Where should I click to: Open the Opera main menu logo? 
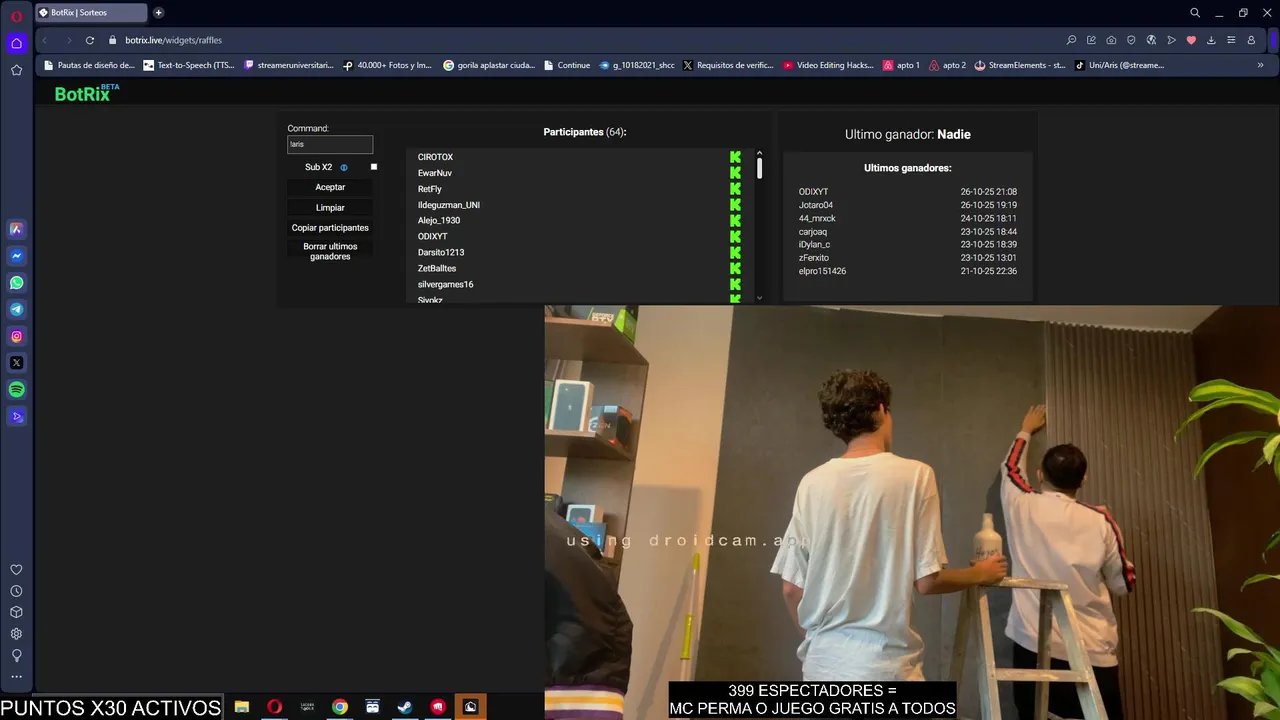[x=16, y=17]
